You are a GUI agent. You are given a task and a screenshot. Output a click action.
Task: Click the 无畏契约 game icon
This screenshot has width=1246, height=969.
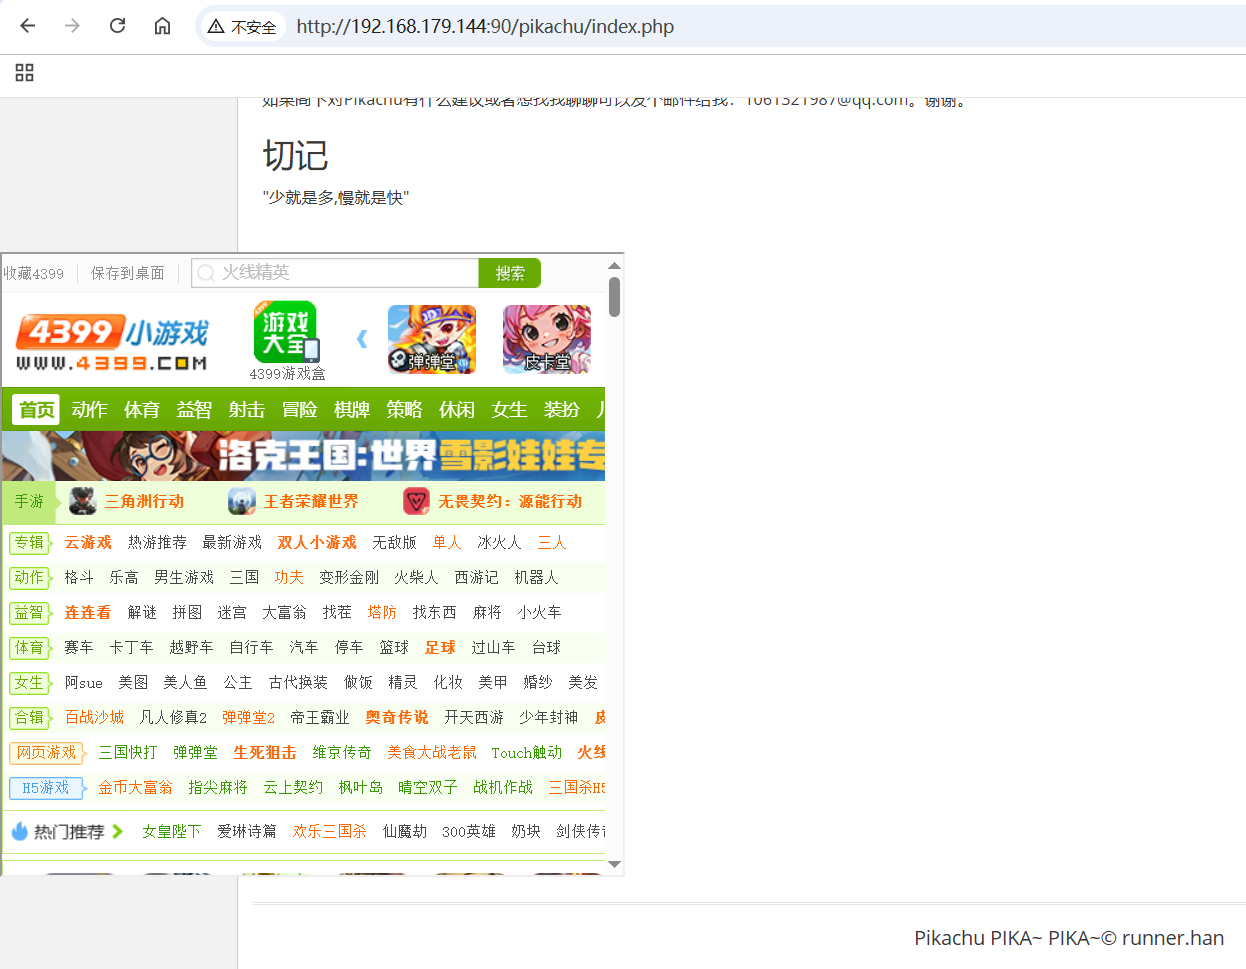pos(416,501)
